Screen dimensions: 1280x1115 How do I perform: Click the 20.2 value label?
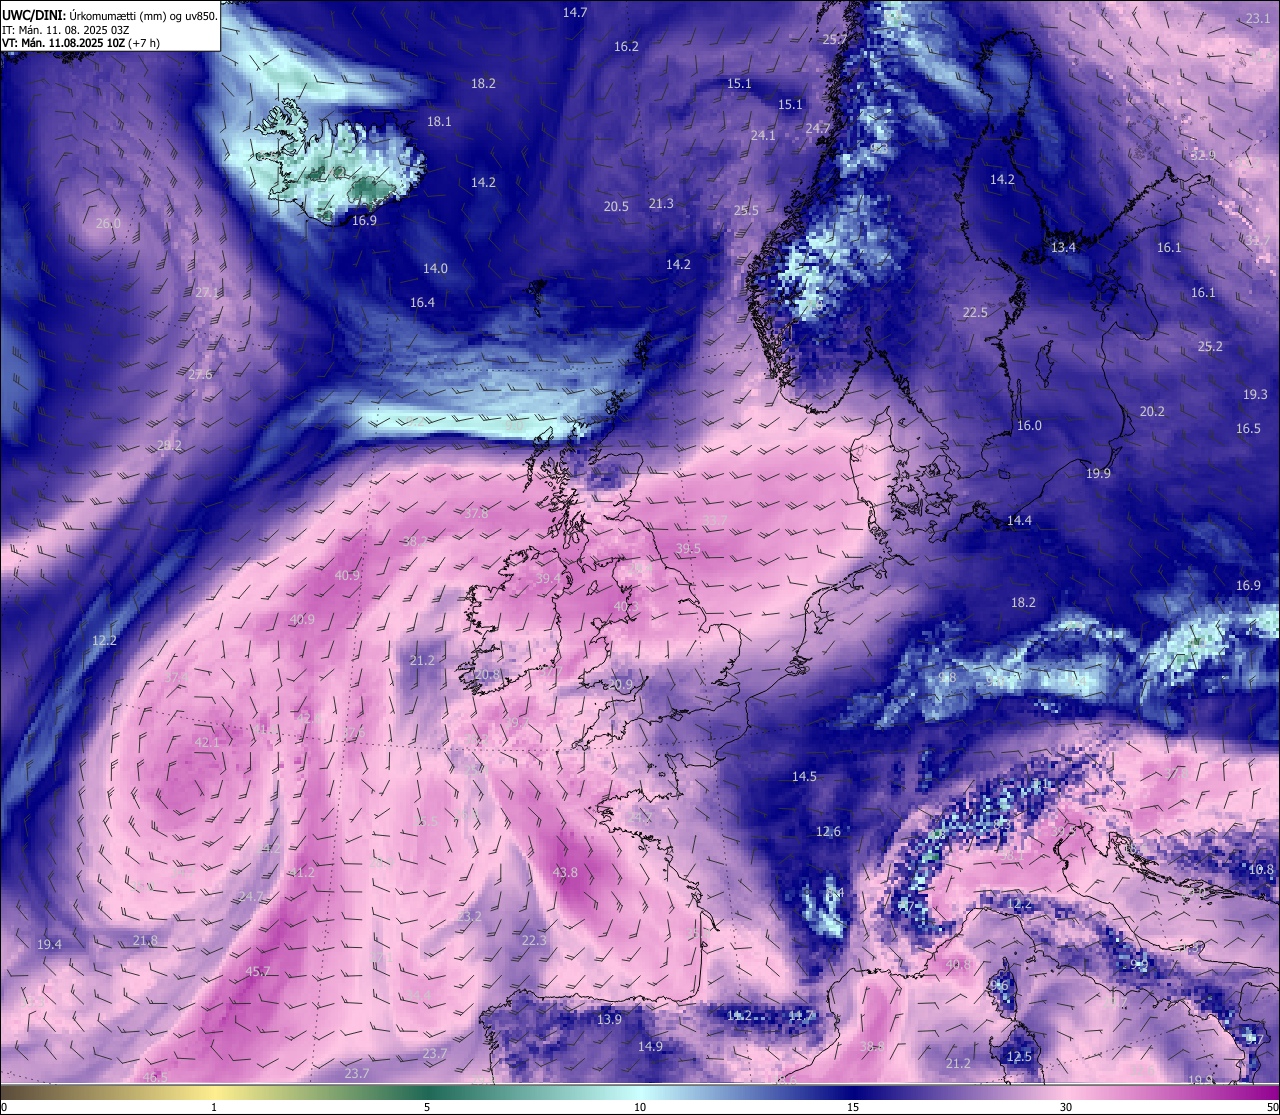[x=1152, y=411]
